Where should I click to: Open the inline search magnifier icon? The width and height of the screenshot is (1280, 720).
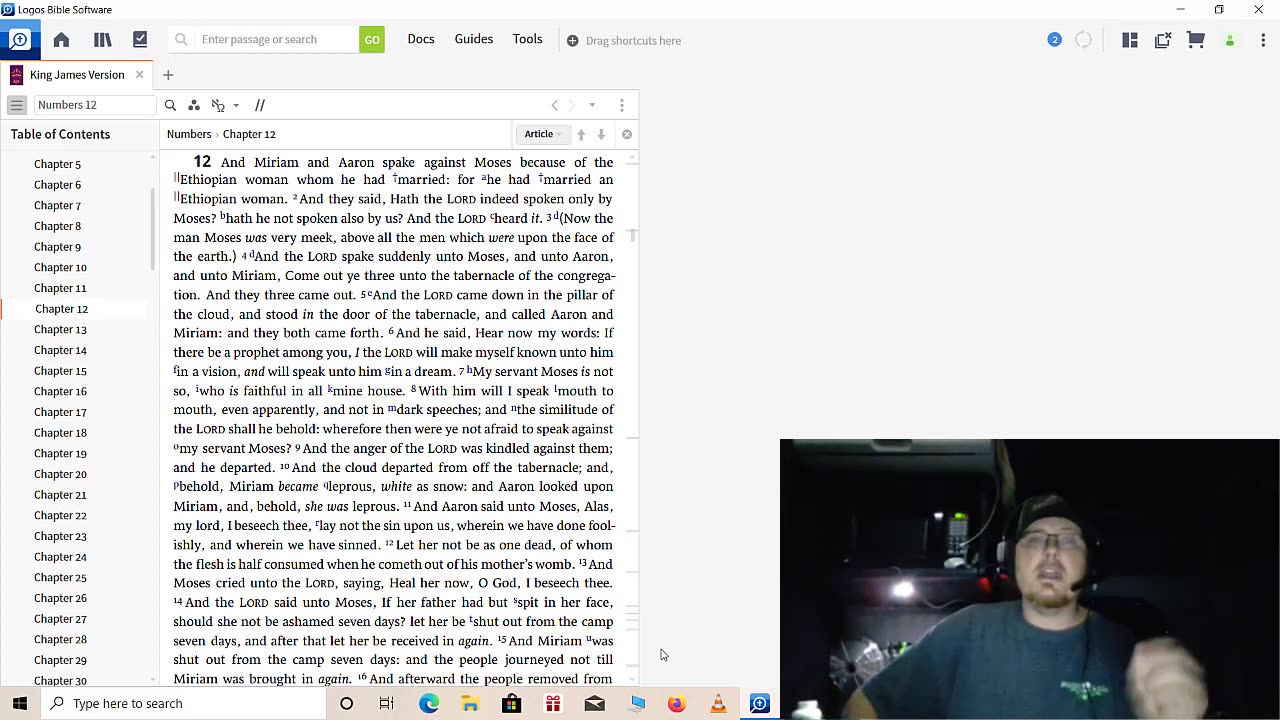170,105
